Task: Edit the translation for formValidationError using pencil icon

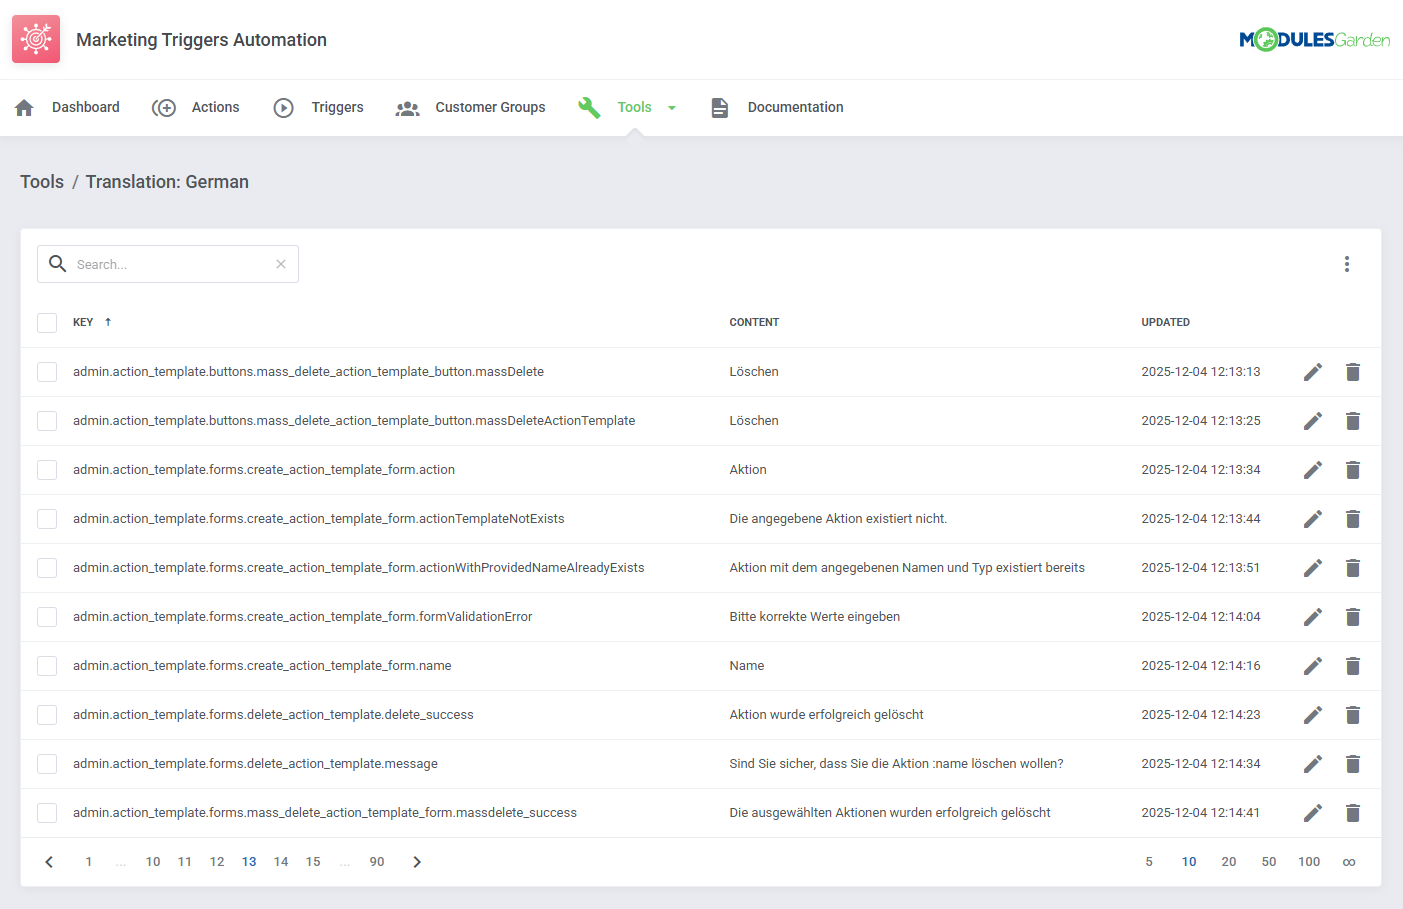Action: pyautogui.click(x=1313, y=617)
